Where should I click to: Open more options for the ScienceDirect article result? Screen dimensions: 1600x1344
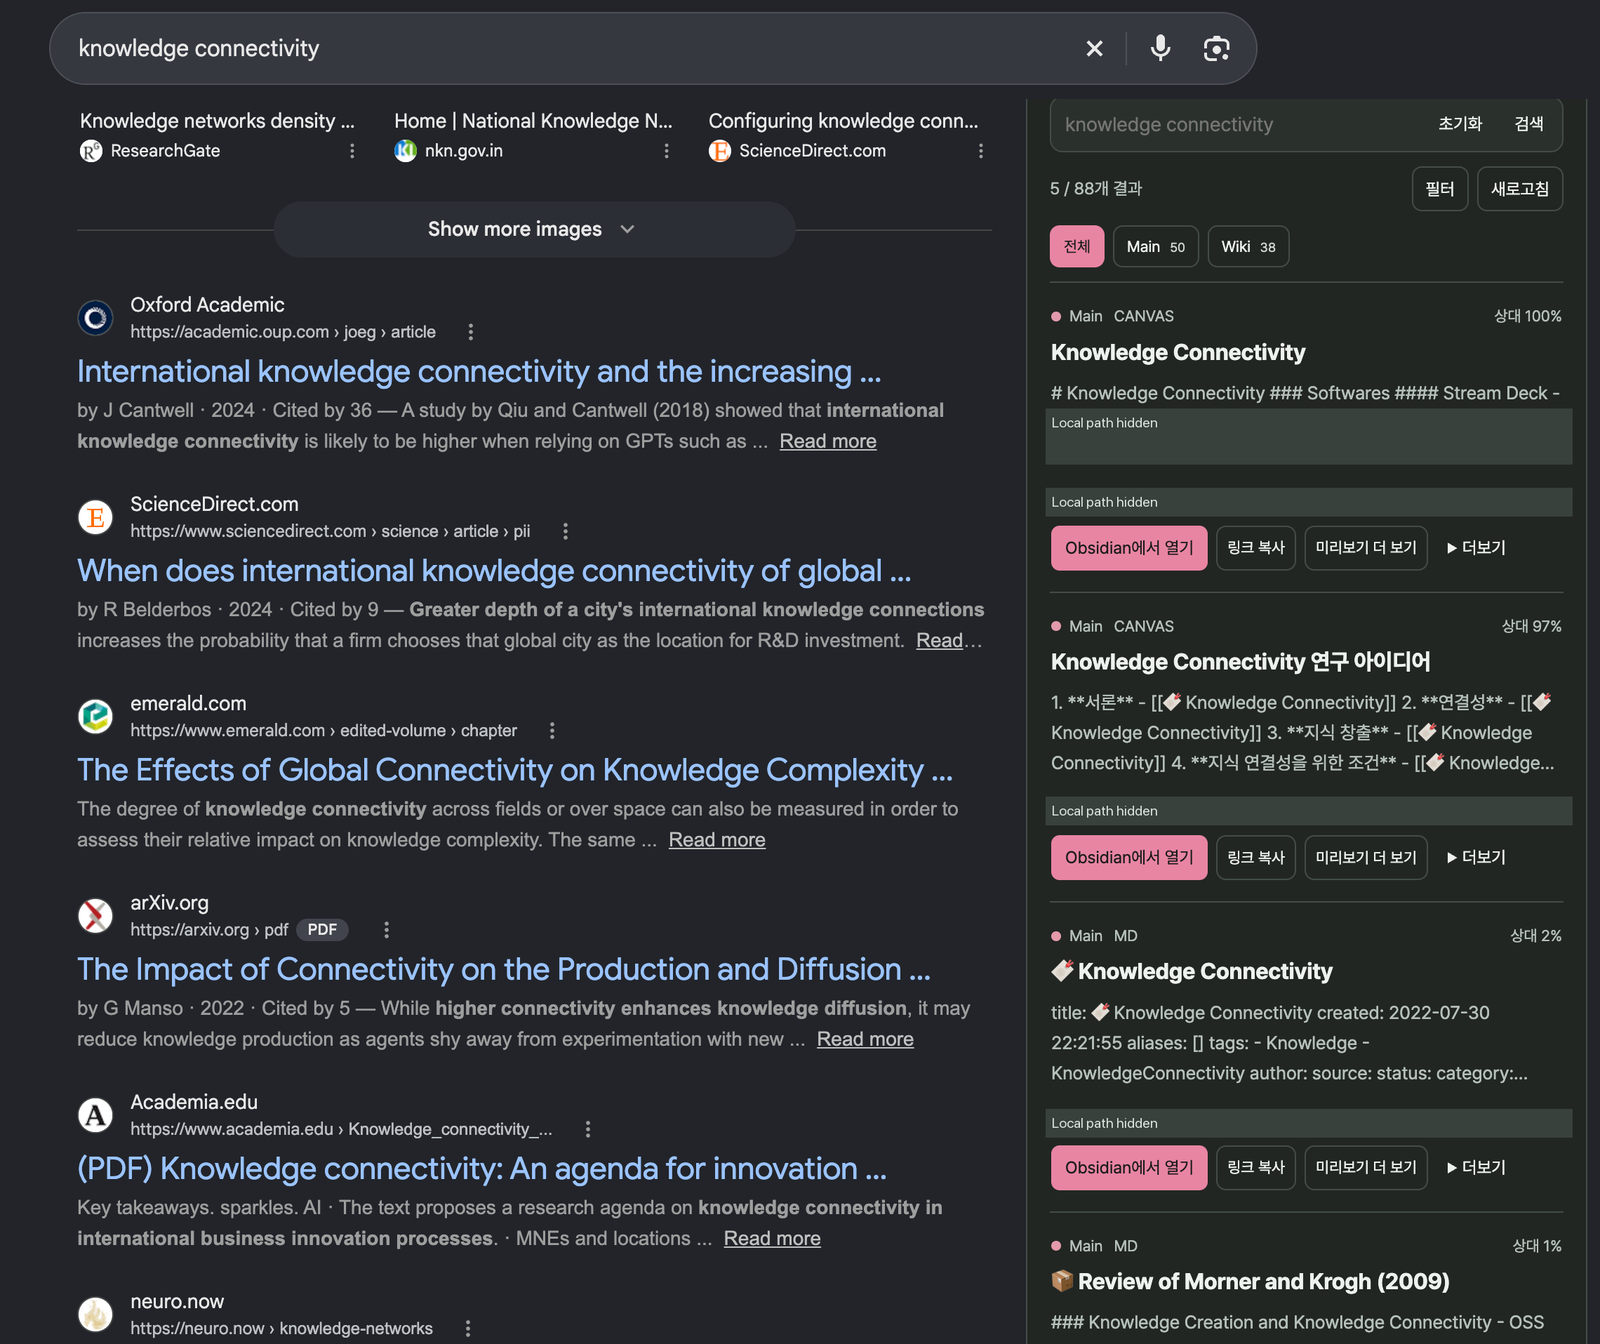(566, 531)
